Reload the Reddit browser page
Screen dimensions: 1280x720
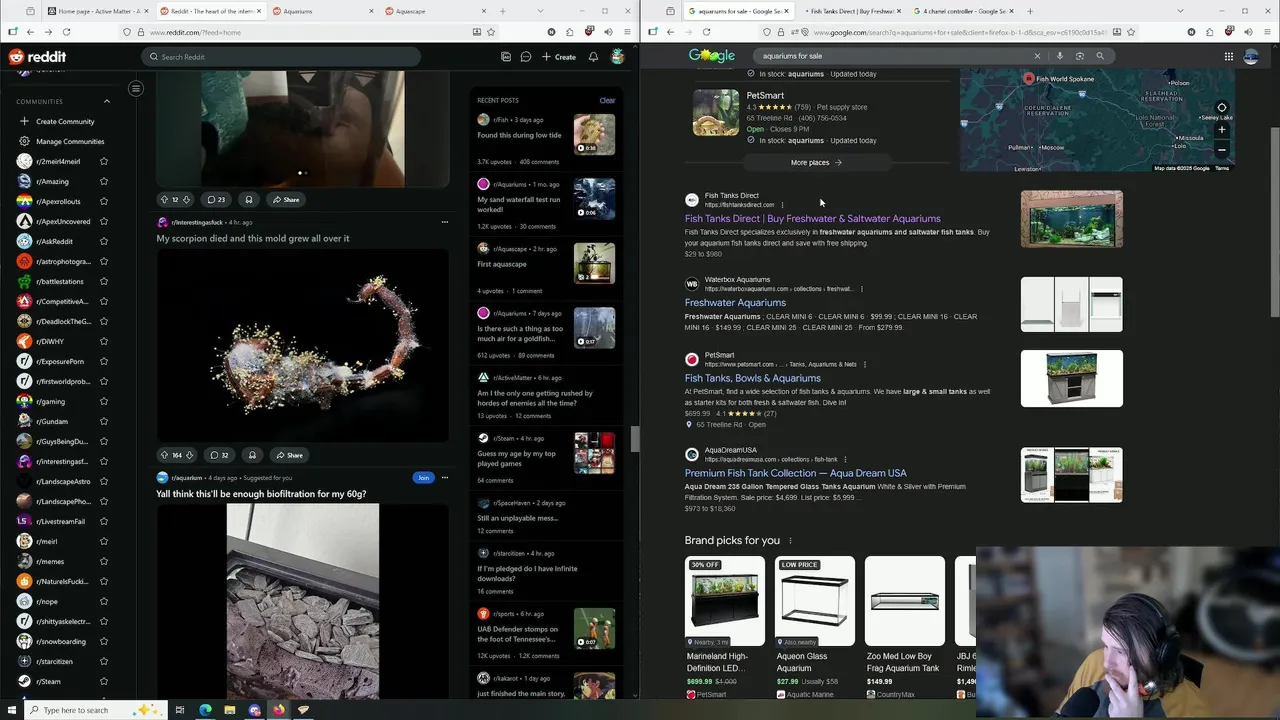[x=66, y=32]
